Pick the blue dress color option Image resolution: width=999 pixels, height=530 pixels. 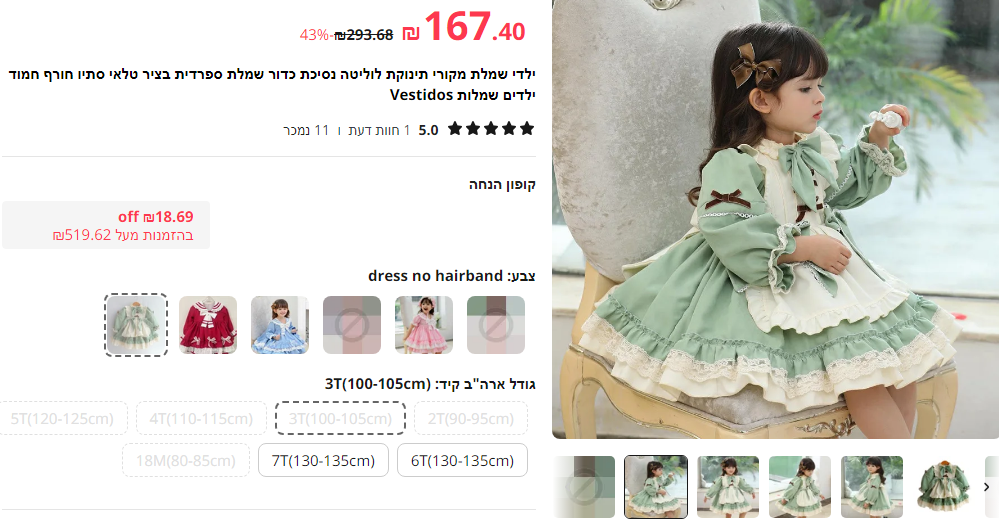point(280,325)
